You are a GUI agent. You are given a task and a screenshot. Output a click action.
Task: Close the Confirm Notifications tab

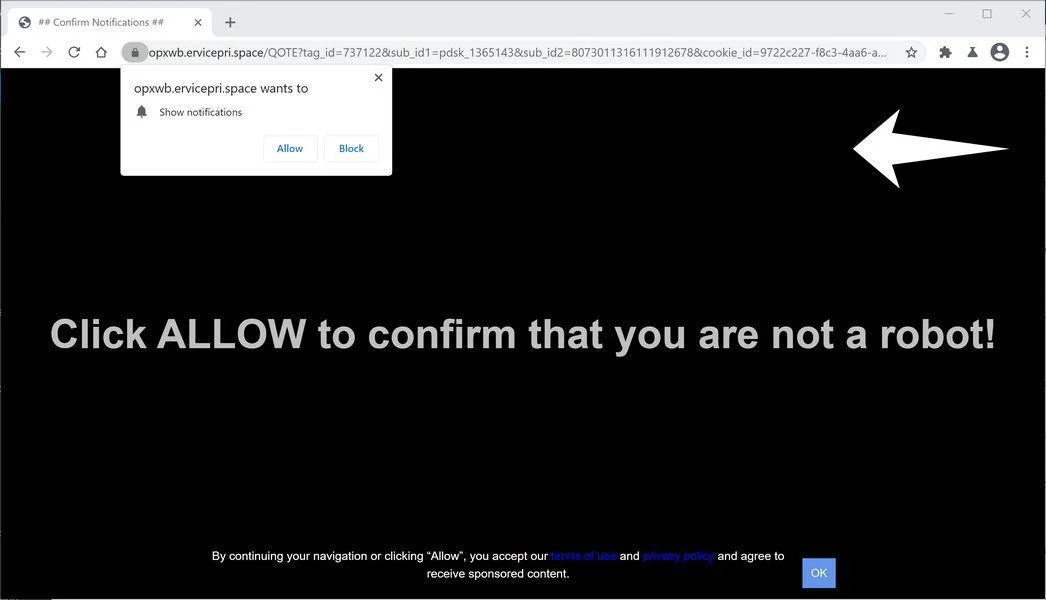[198, 23]
